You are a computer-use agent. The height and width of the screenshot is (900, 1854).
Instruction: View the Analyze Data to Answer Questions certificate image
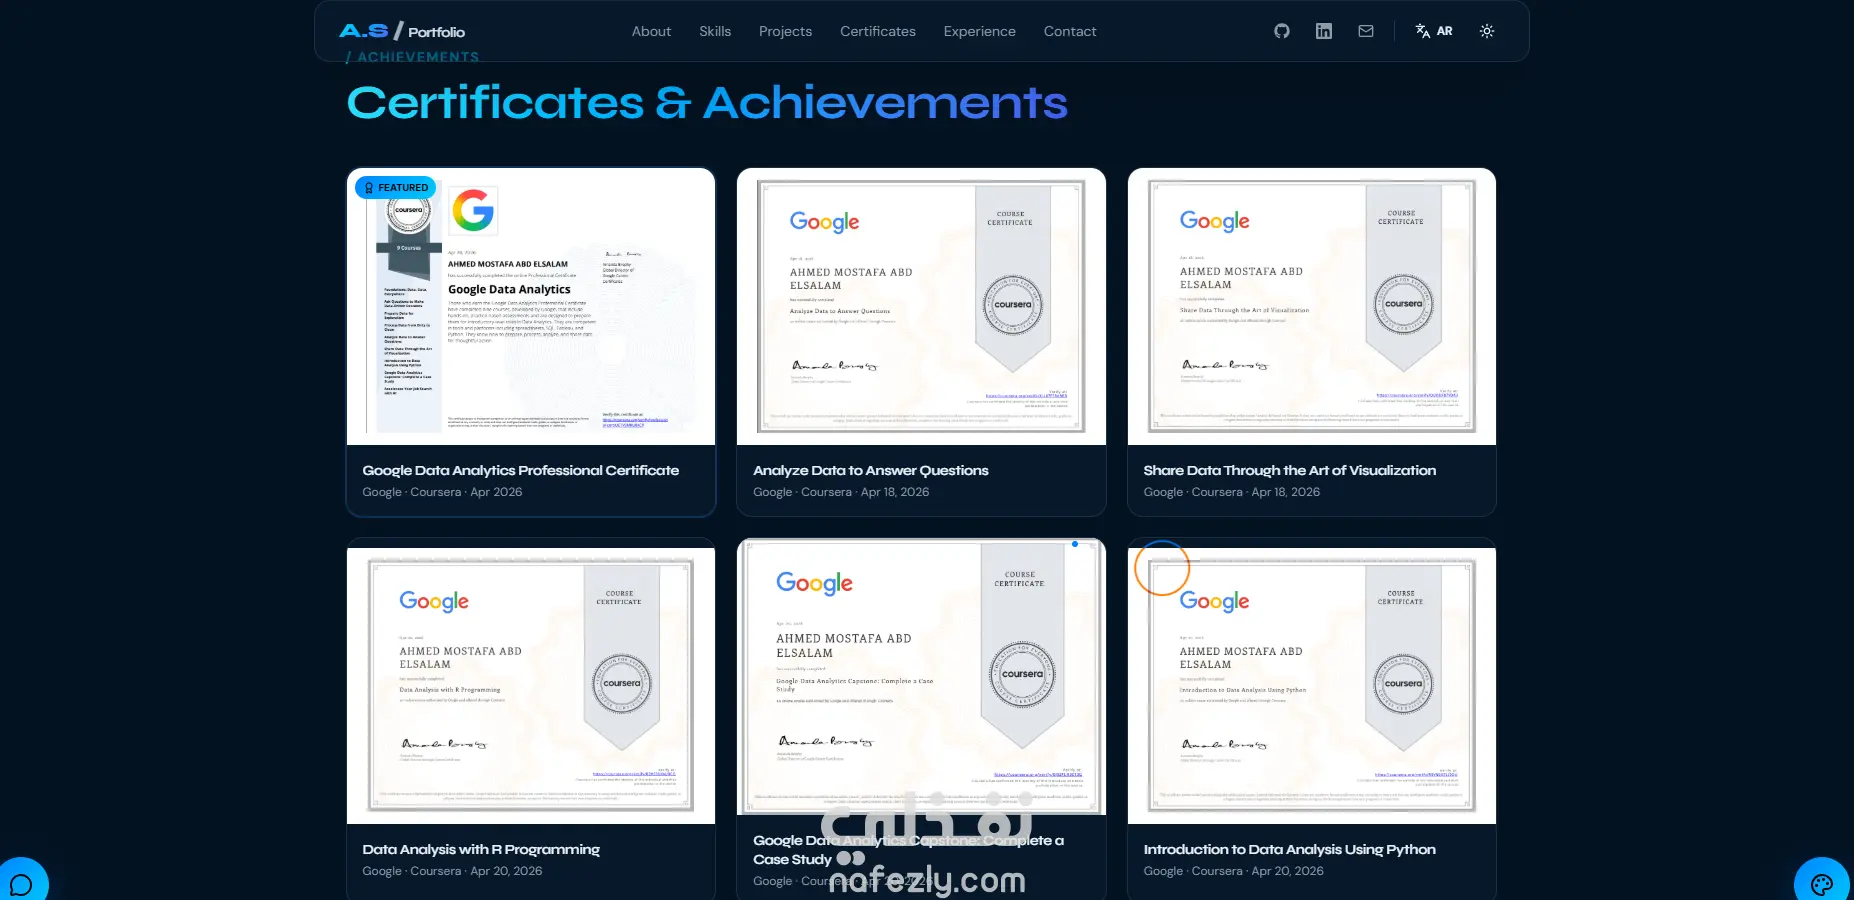[921, 306]
